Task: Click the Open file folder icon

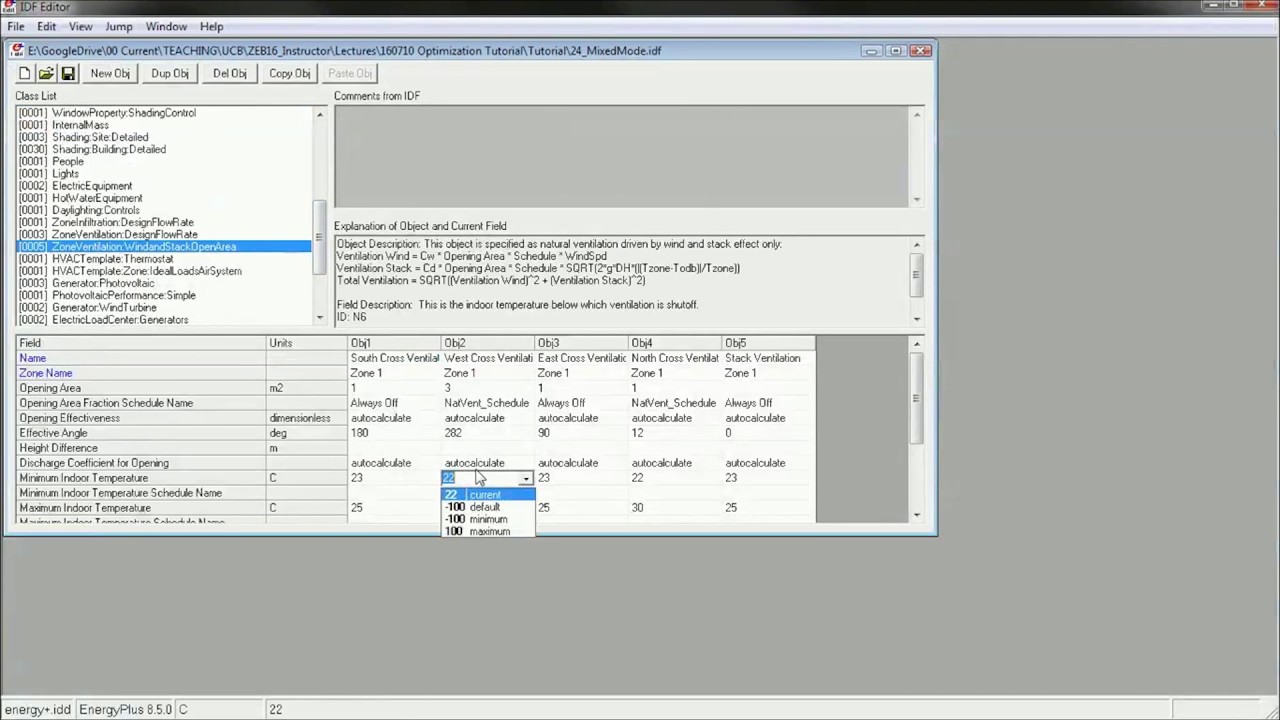Action: point(46,73)
